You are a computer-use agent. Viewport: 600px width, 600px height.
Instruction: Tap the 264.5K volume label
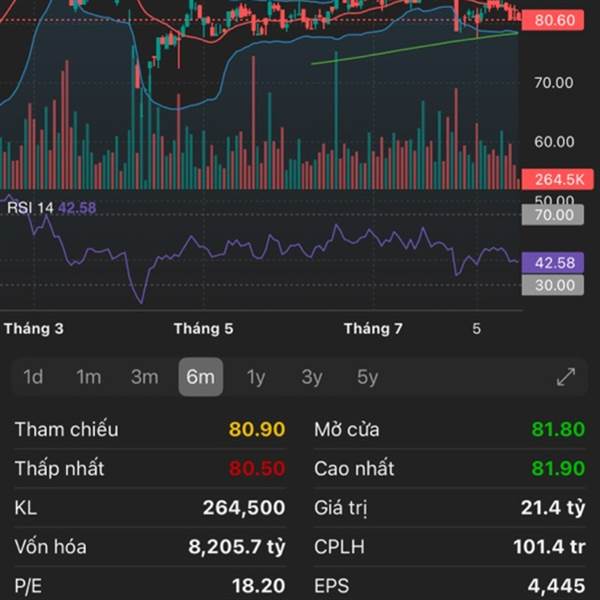coord(558,179)
